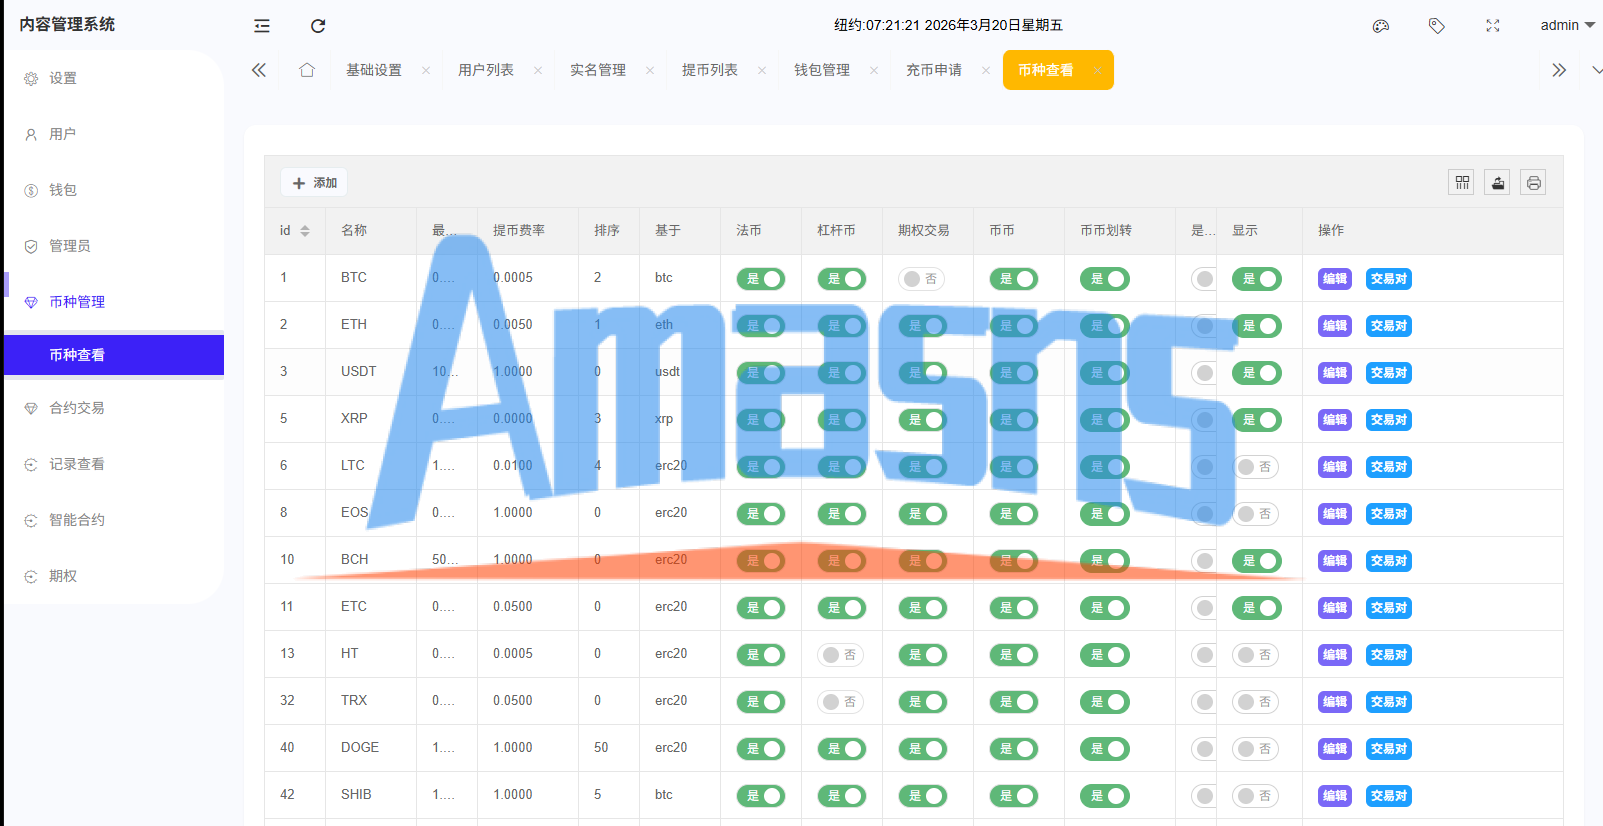The width and height of the screenshot is (1603, 826).
Task: Toggle the 法币 switch for BTC
Action: point(761,279)
